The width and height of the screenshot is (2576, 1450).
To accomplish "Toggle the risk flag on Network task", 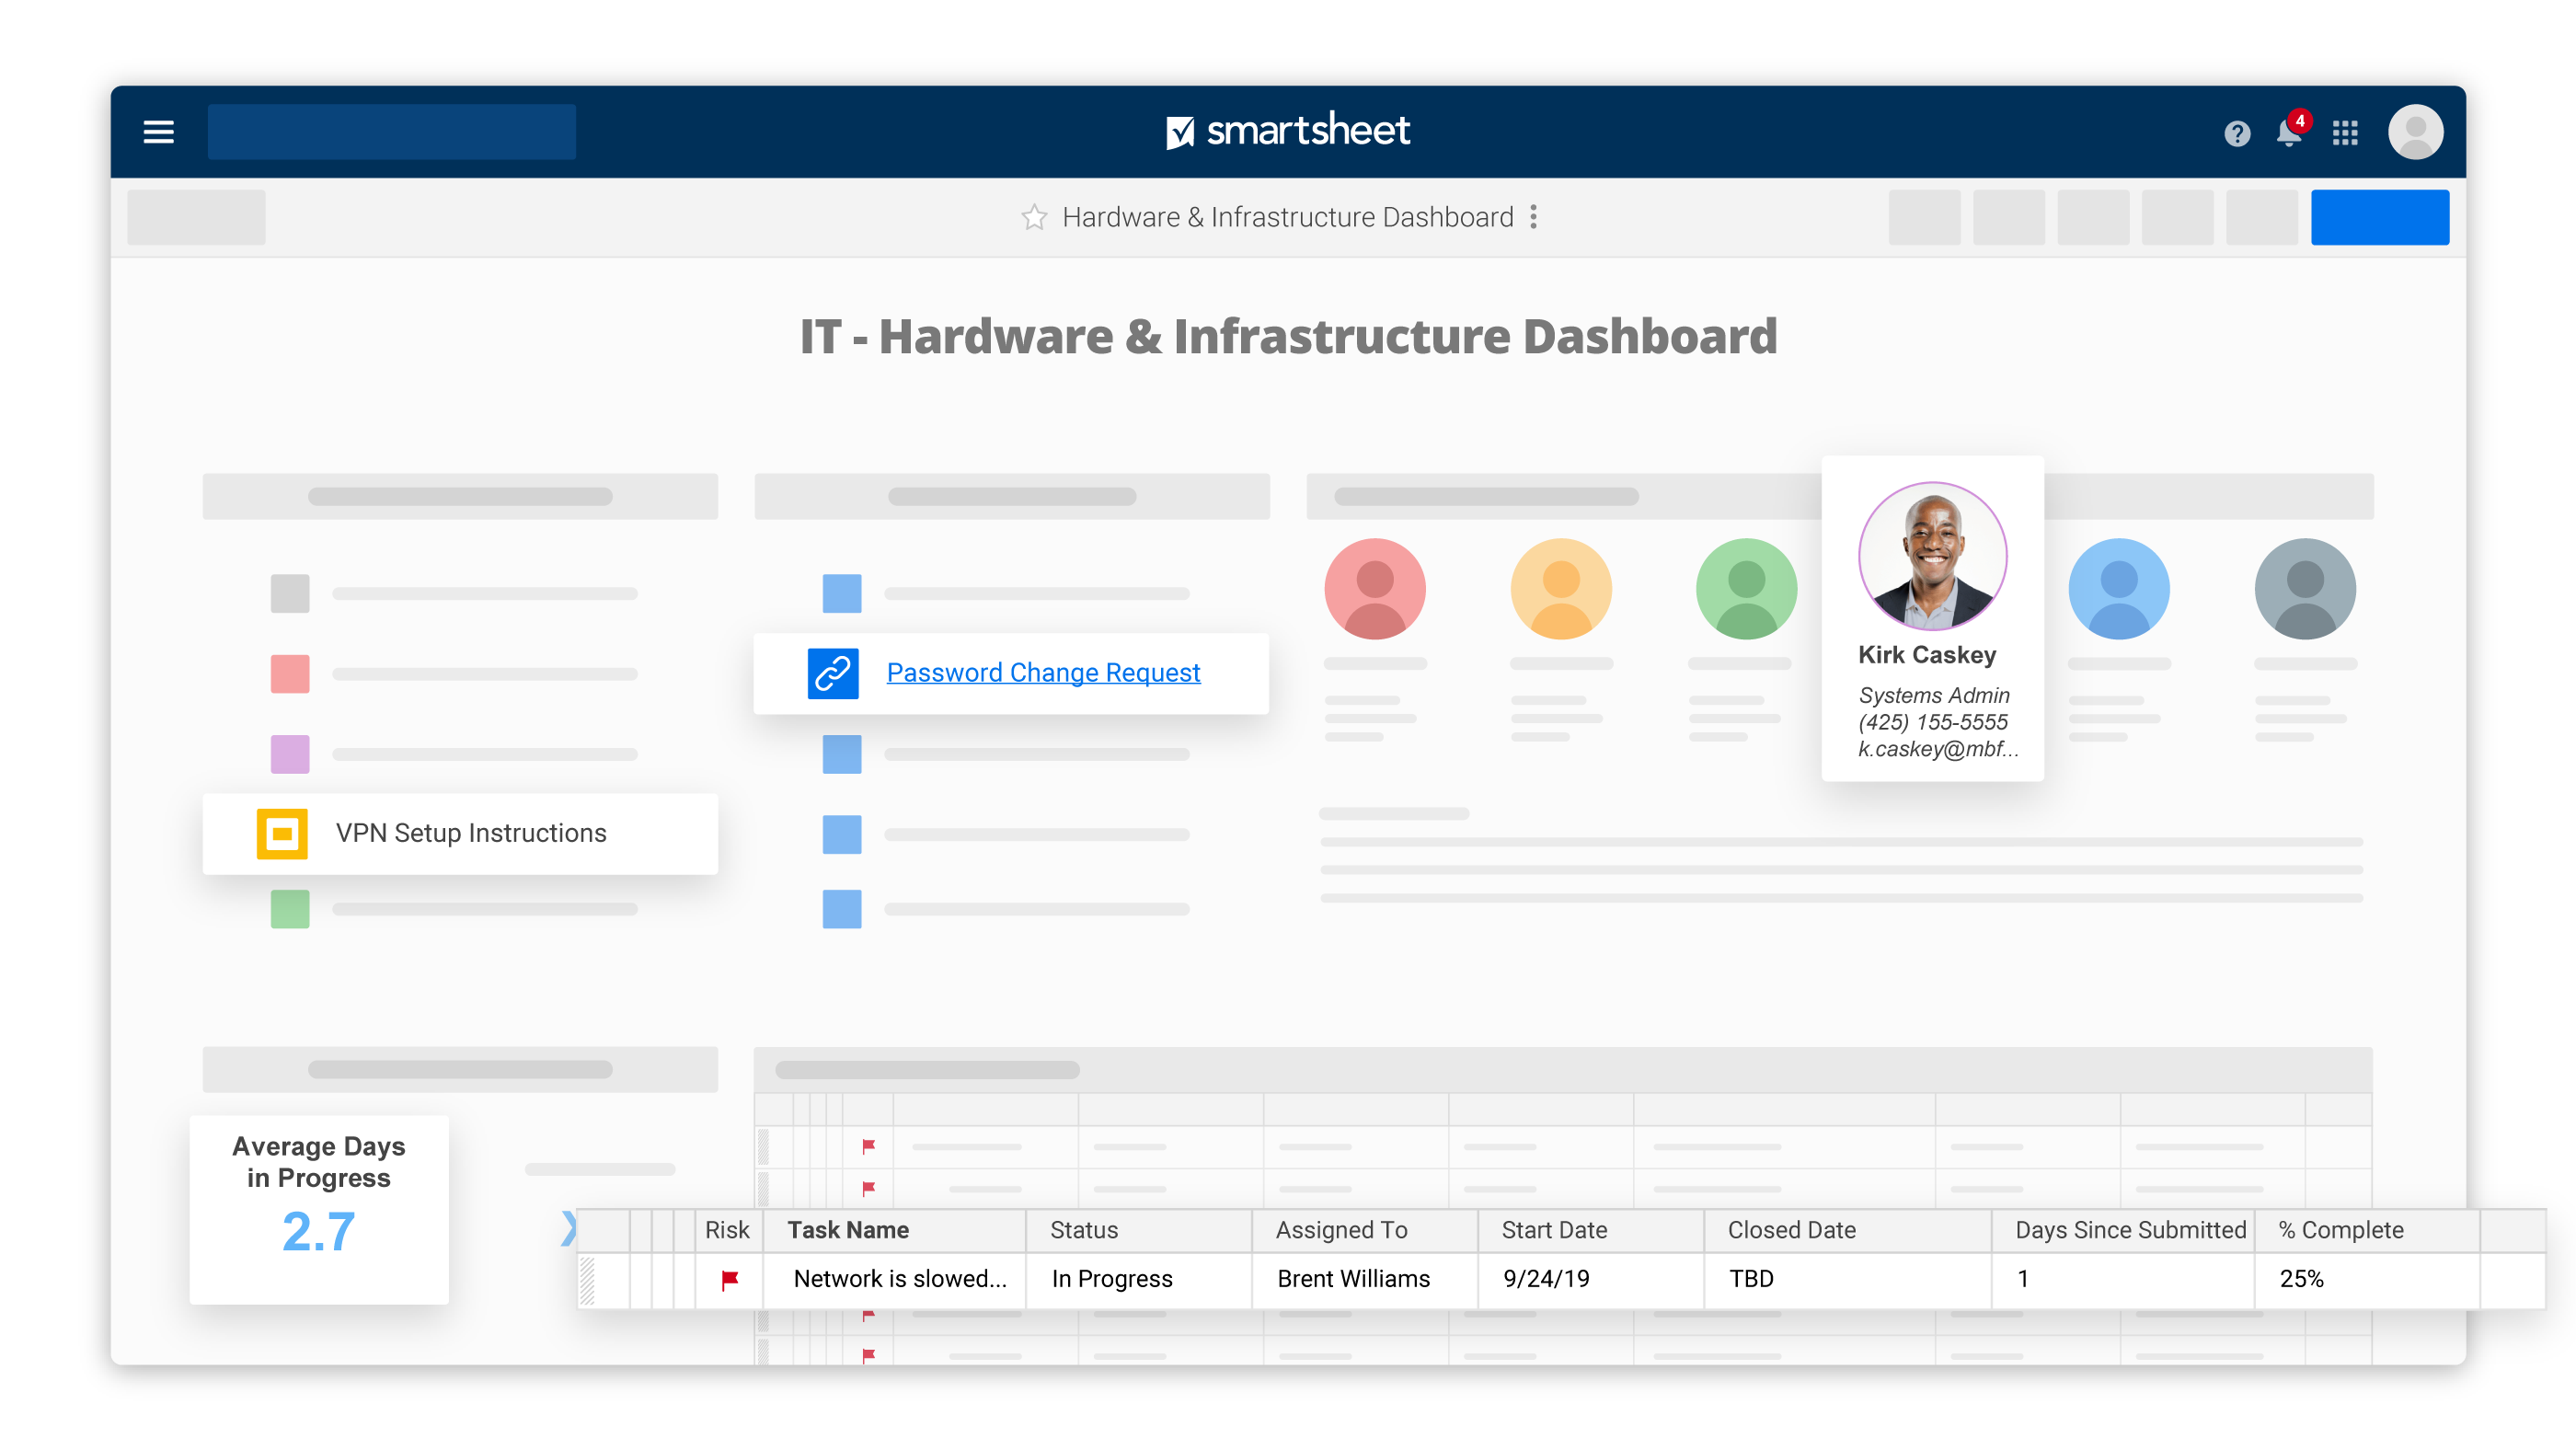I will (730, 1279).
